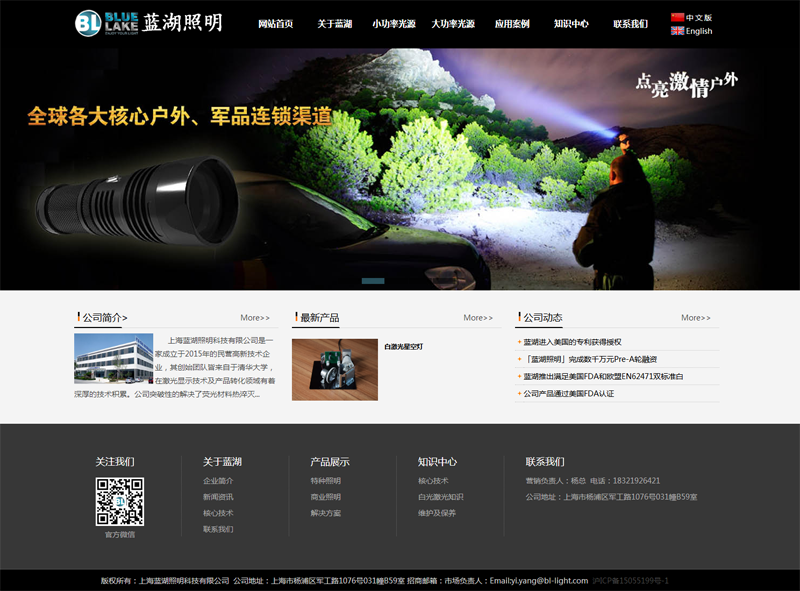800x591 pixels.
Task: Go to 大功率光源 in navigation
Action: [452, 24]
